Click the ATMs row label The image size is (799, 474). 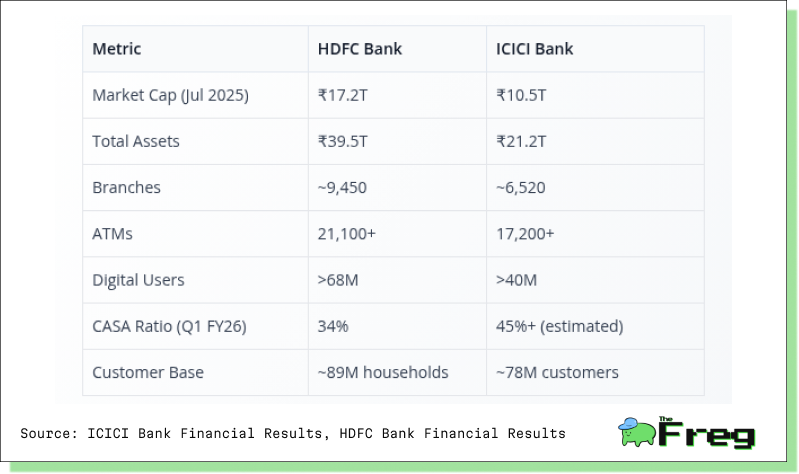(112, 234)
